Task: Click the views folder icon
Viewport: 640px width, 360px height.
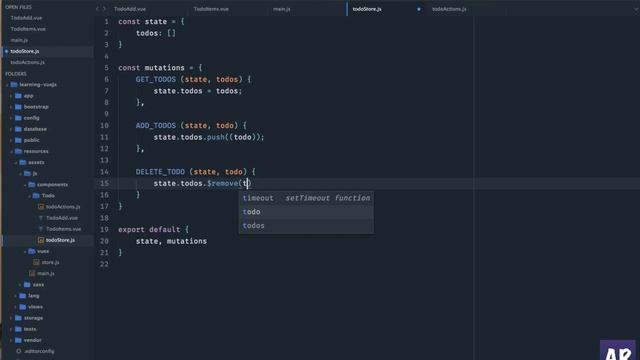Action: tap(23, 307)
